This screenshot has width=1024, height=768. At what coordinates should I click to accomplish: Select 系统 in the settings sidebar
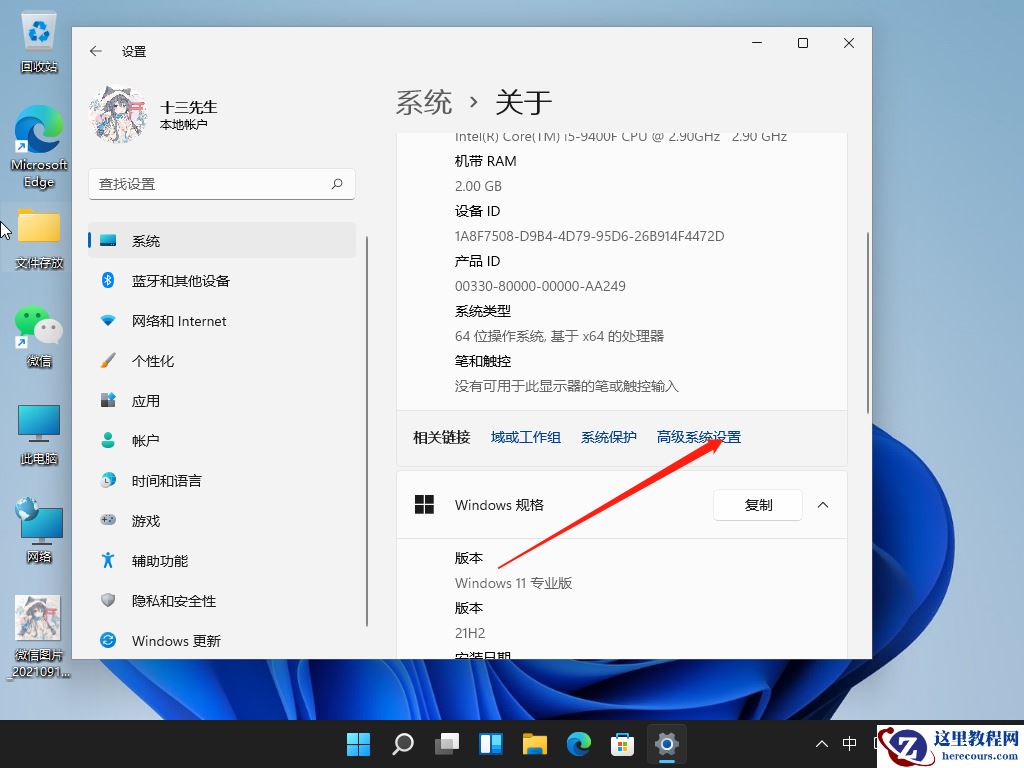(146, 240)
